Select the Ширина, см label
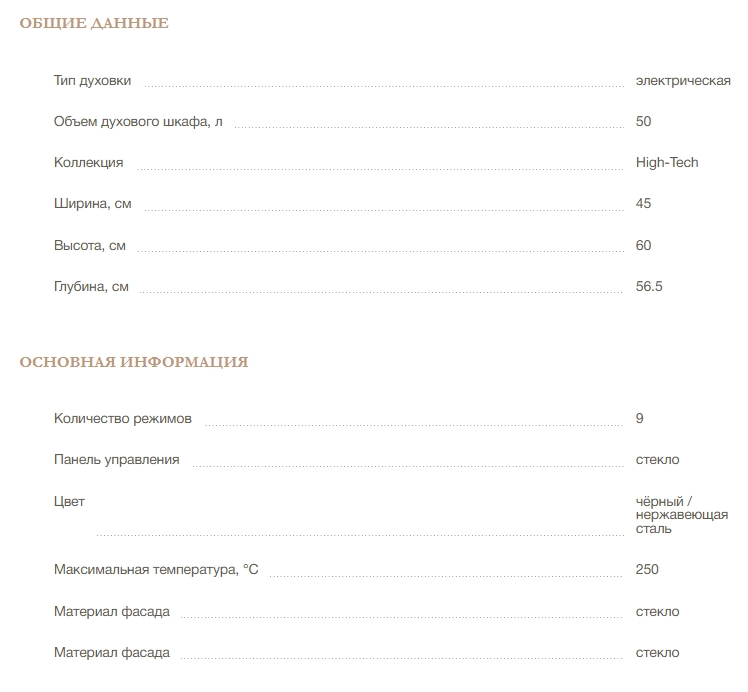Image resolution: width=748 pixels, height=692 pixels. tap(93, 204)
